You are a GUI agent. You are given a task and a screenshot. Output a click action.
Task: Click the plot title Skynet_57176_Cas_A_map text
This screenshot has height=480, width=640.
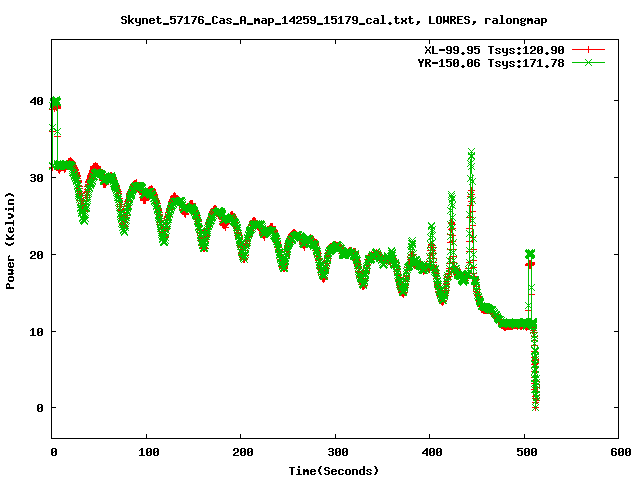click(333, 20)
